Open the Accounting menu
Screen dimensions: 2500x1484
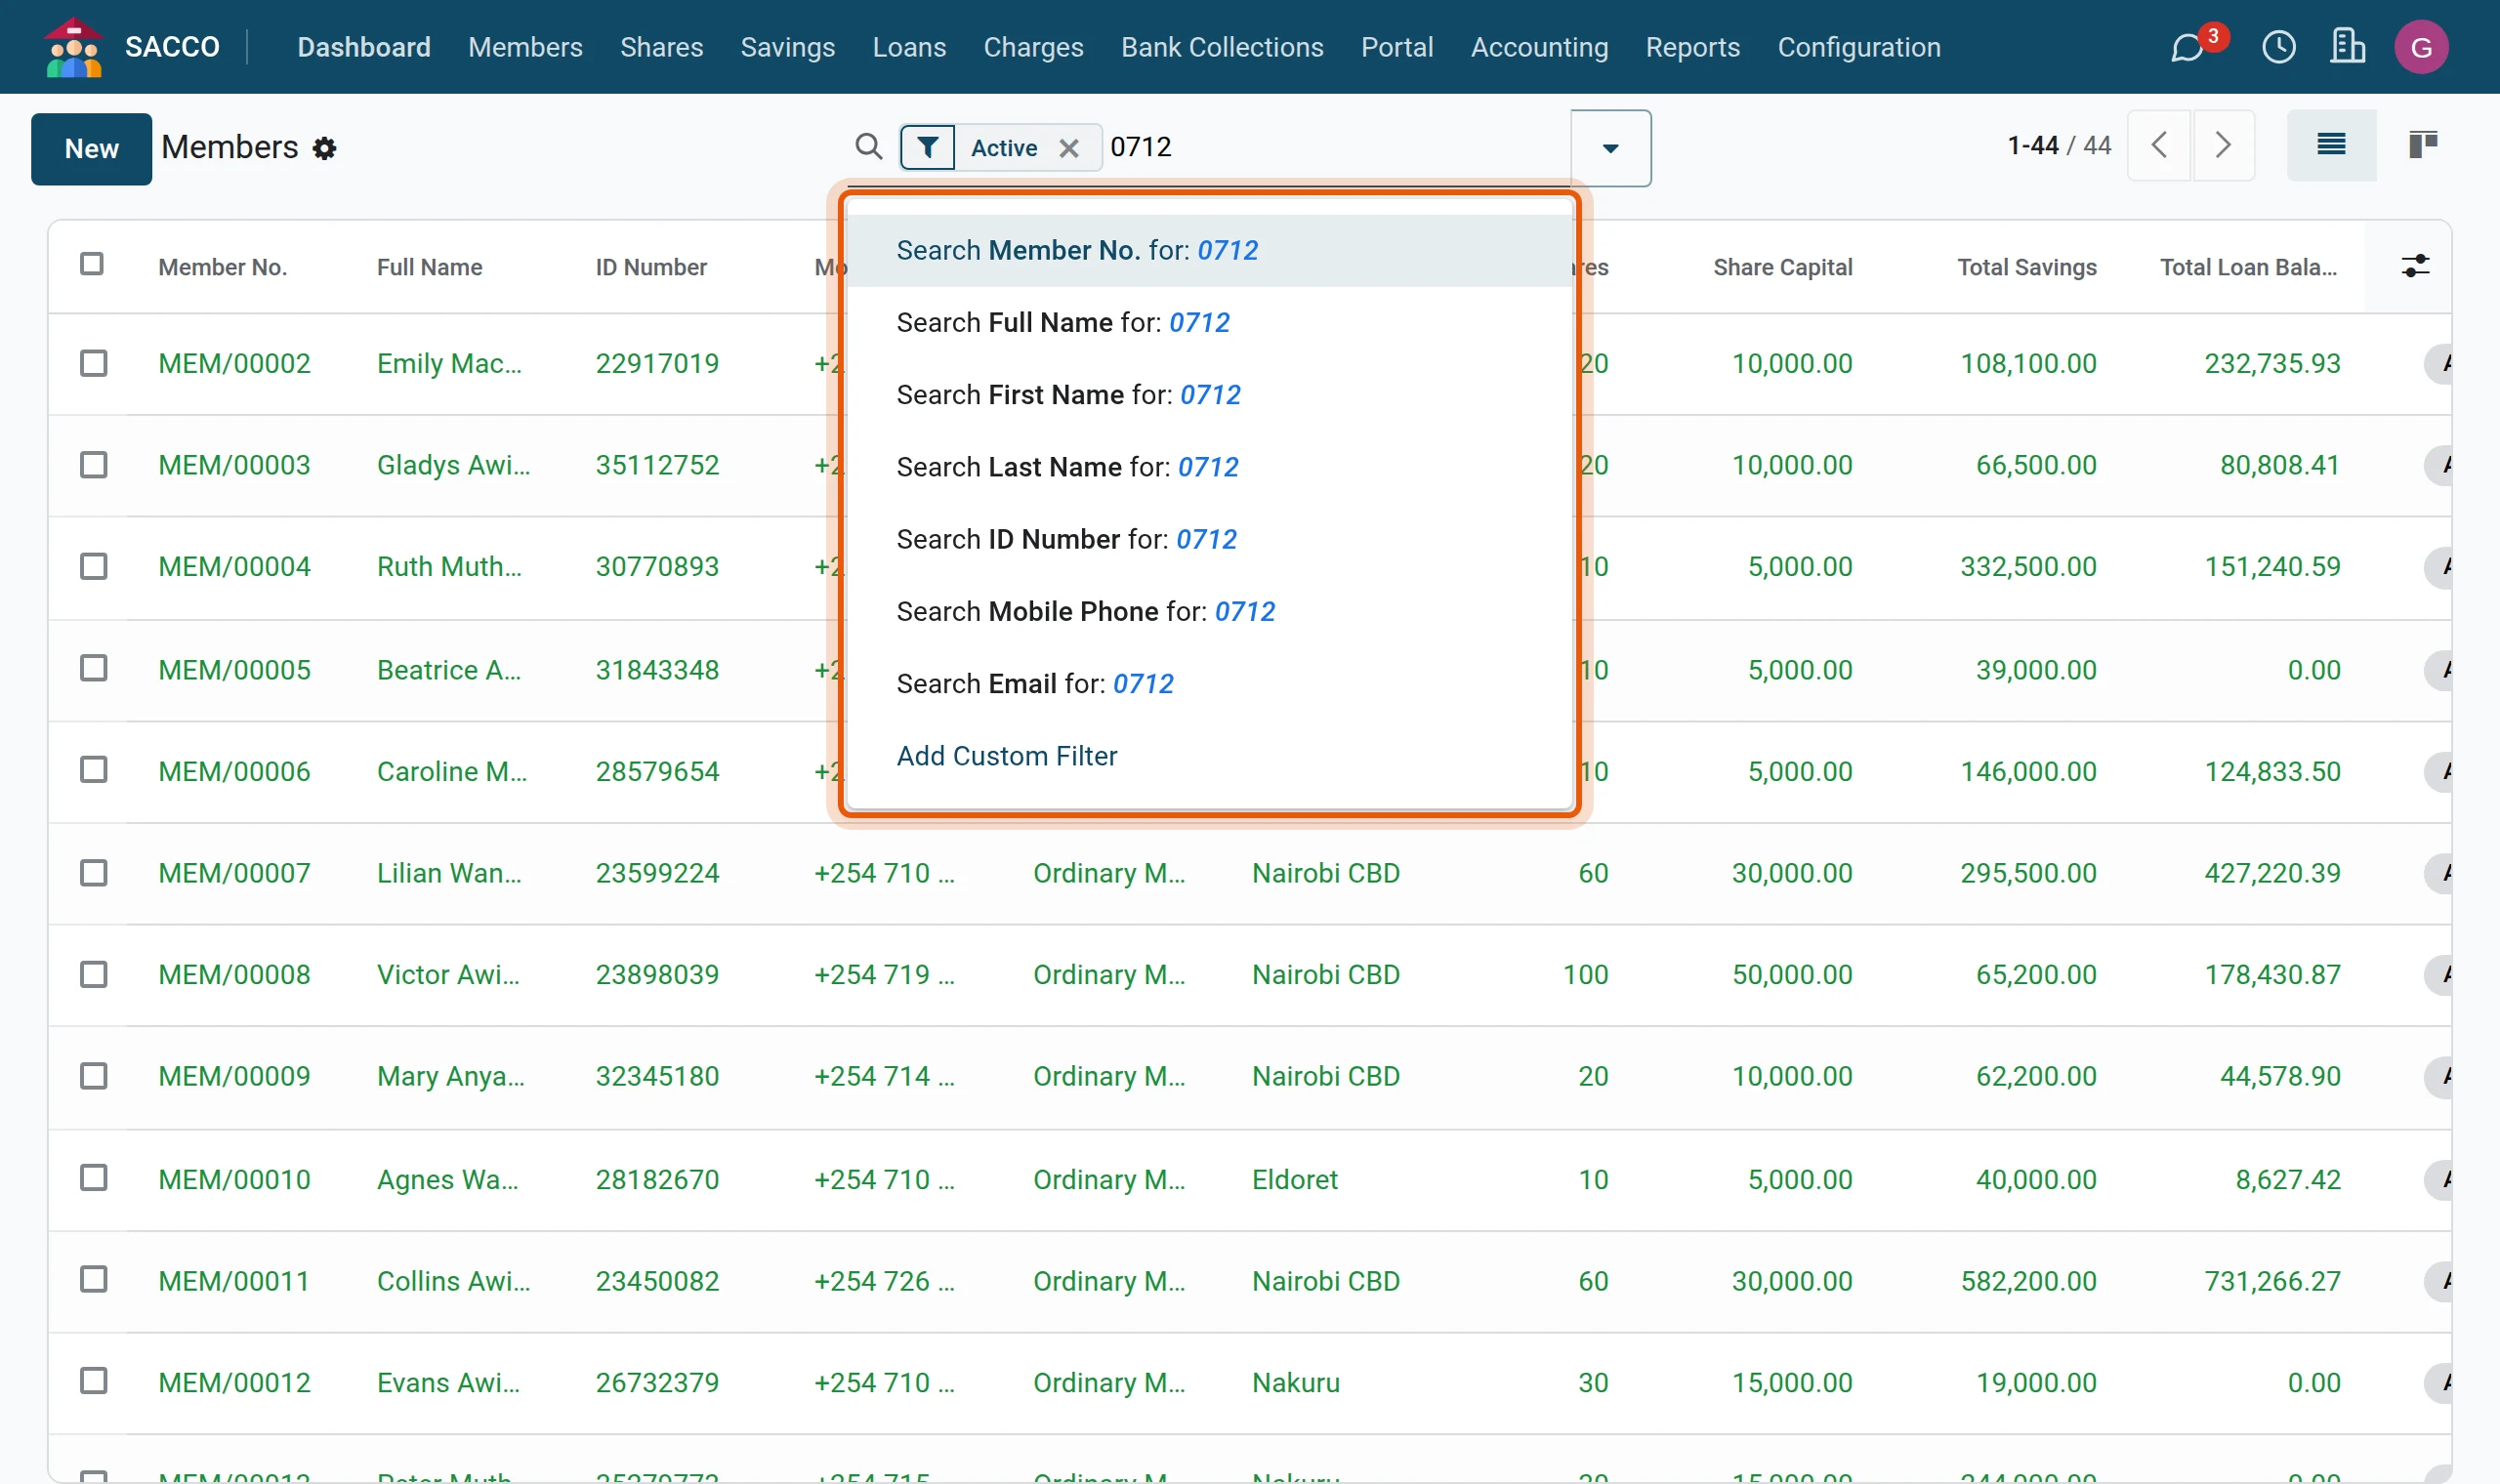pyautogui.click(x=1539, y=47)
